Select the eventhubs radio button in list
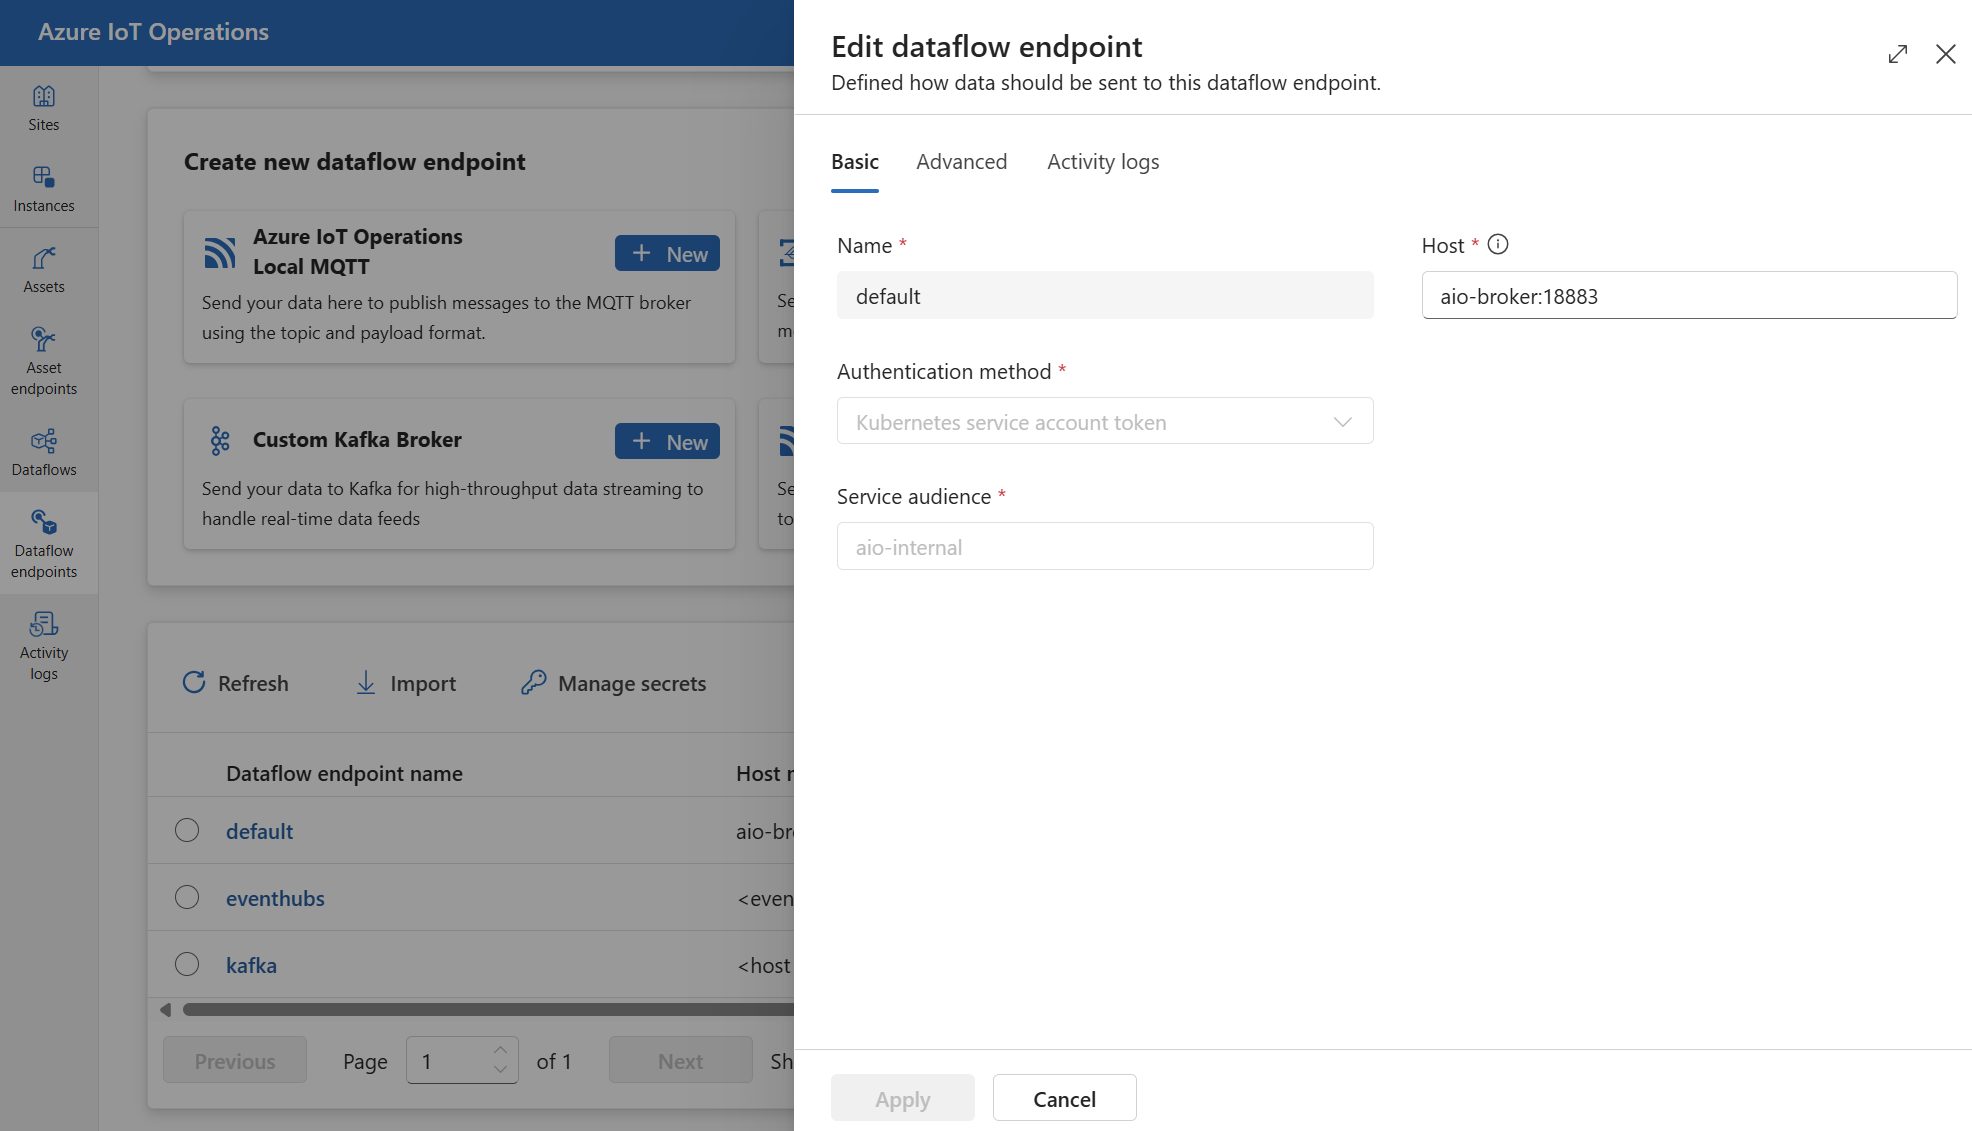The width and height of the screenshot is (1972, 1131). (x=187, y=897)
